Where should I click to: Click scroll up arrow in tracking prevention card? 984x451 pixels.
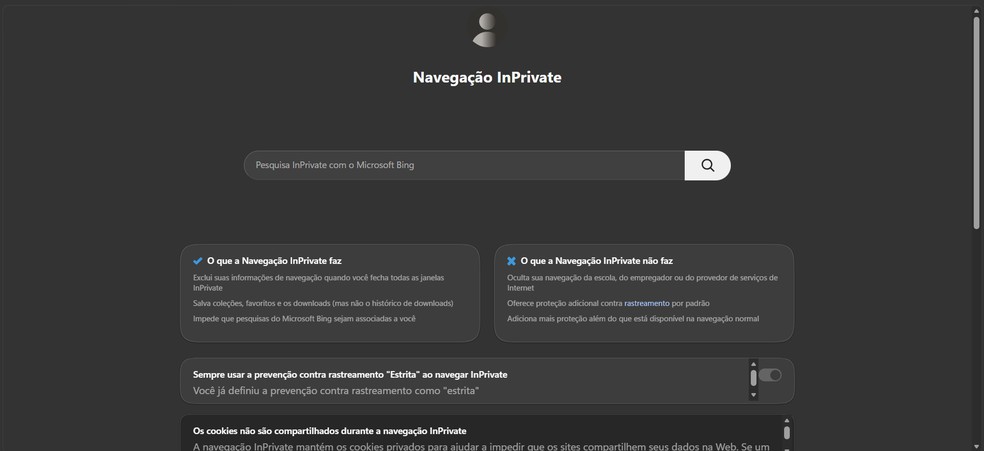753,364
